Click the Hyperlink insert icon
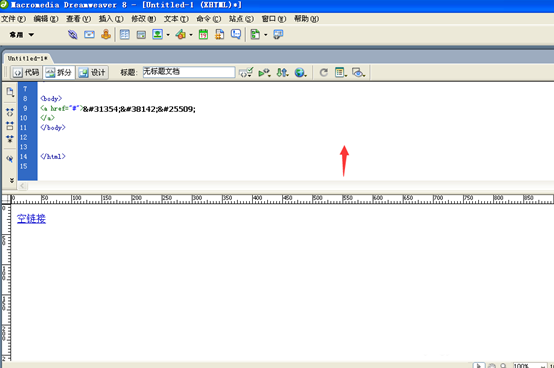Viewport: 554px width, 368px height. [72, 35]
